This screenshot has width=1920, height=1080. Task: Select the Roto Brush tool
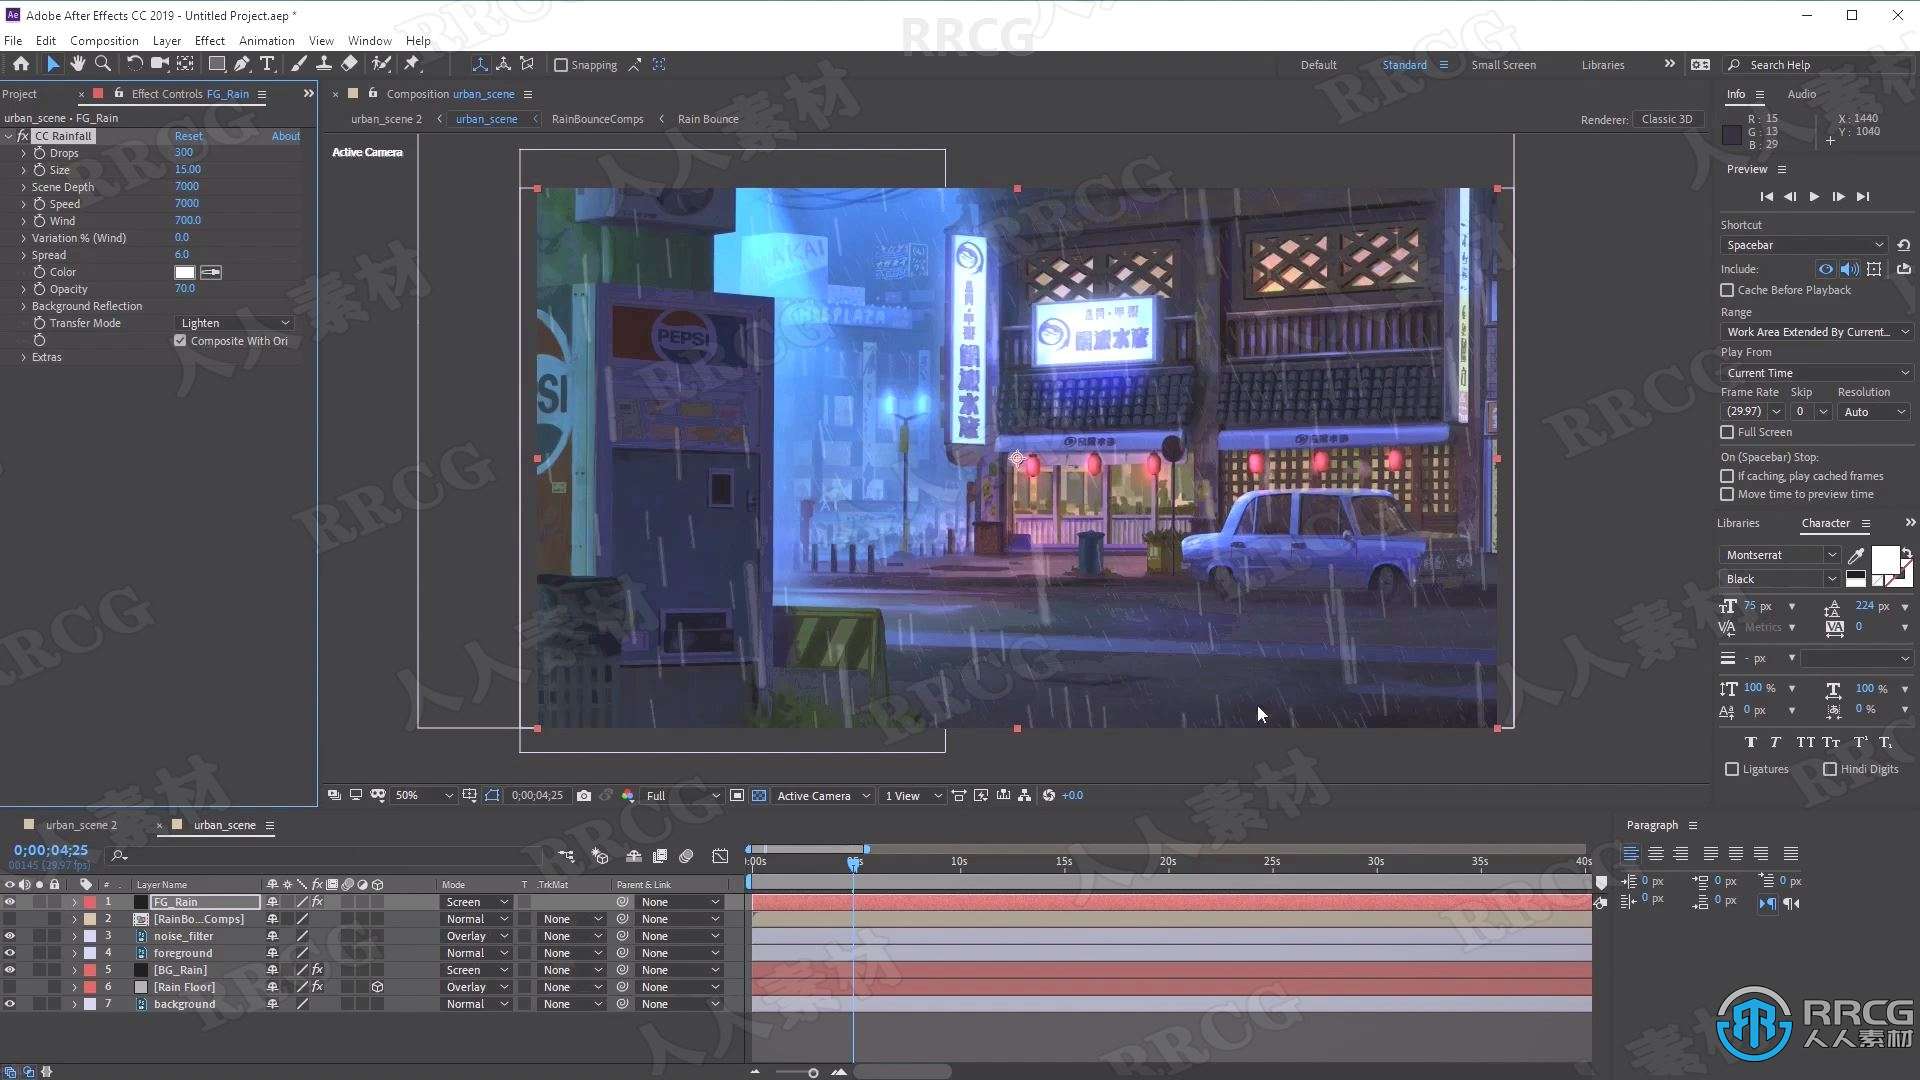coord(381,64)
